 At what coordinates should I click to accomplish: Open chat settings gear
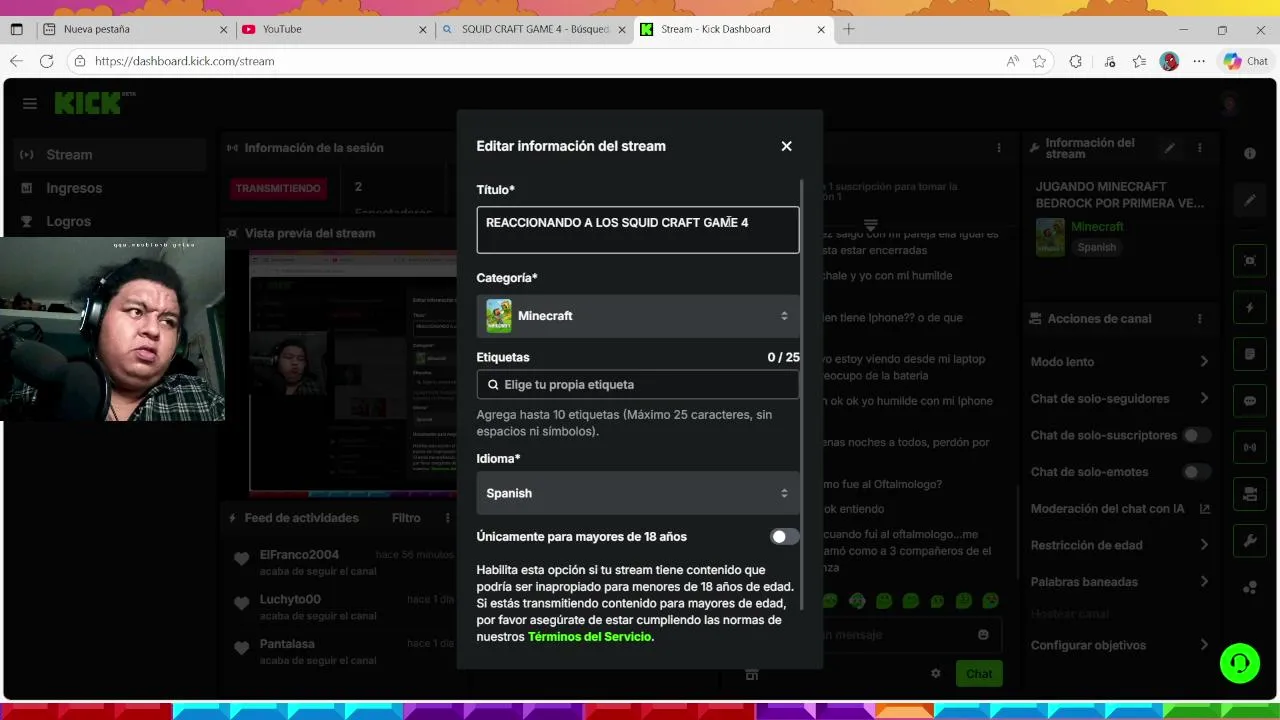(x=936, y=674)
